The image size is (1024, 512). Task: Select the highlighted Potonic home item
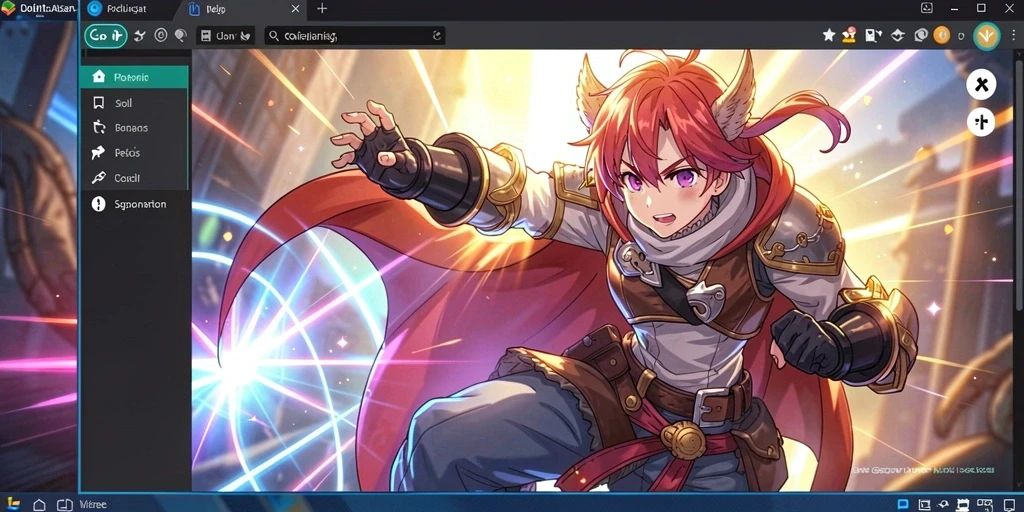click(135, 77)
